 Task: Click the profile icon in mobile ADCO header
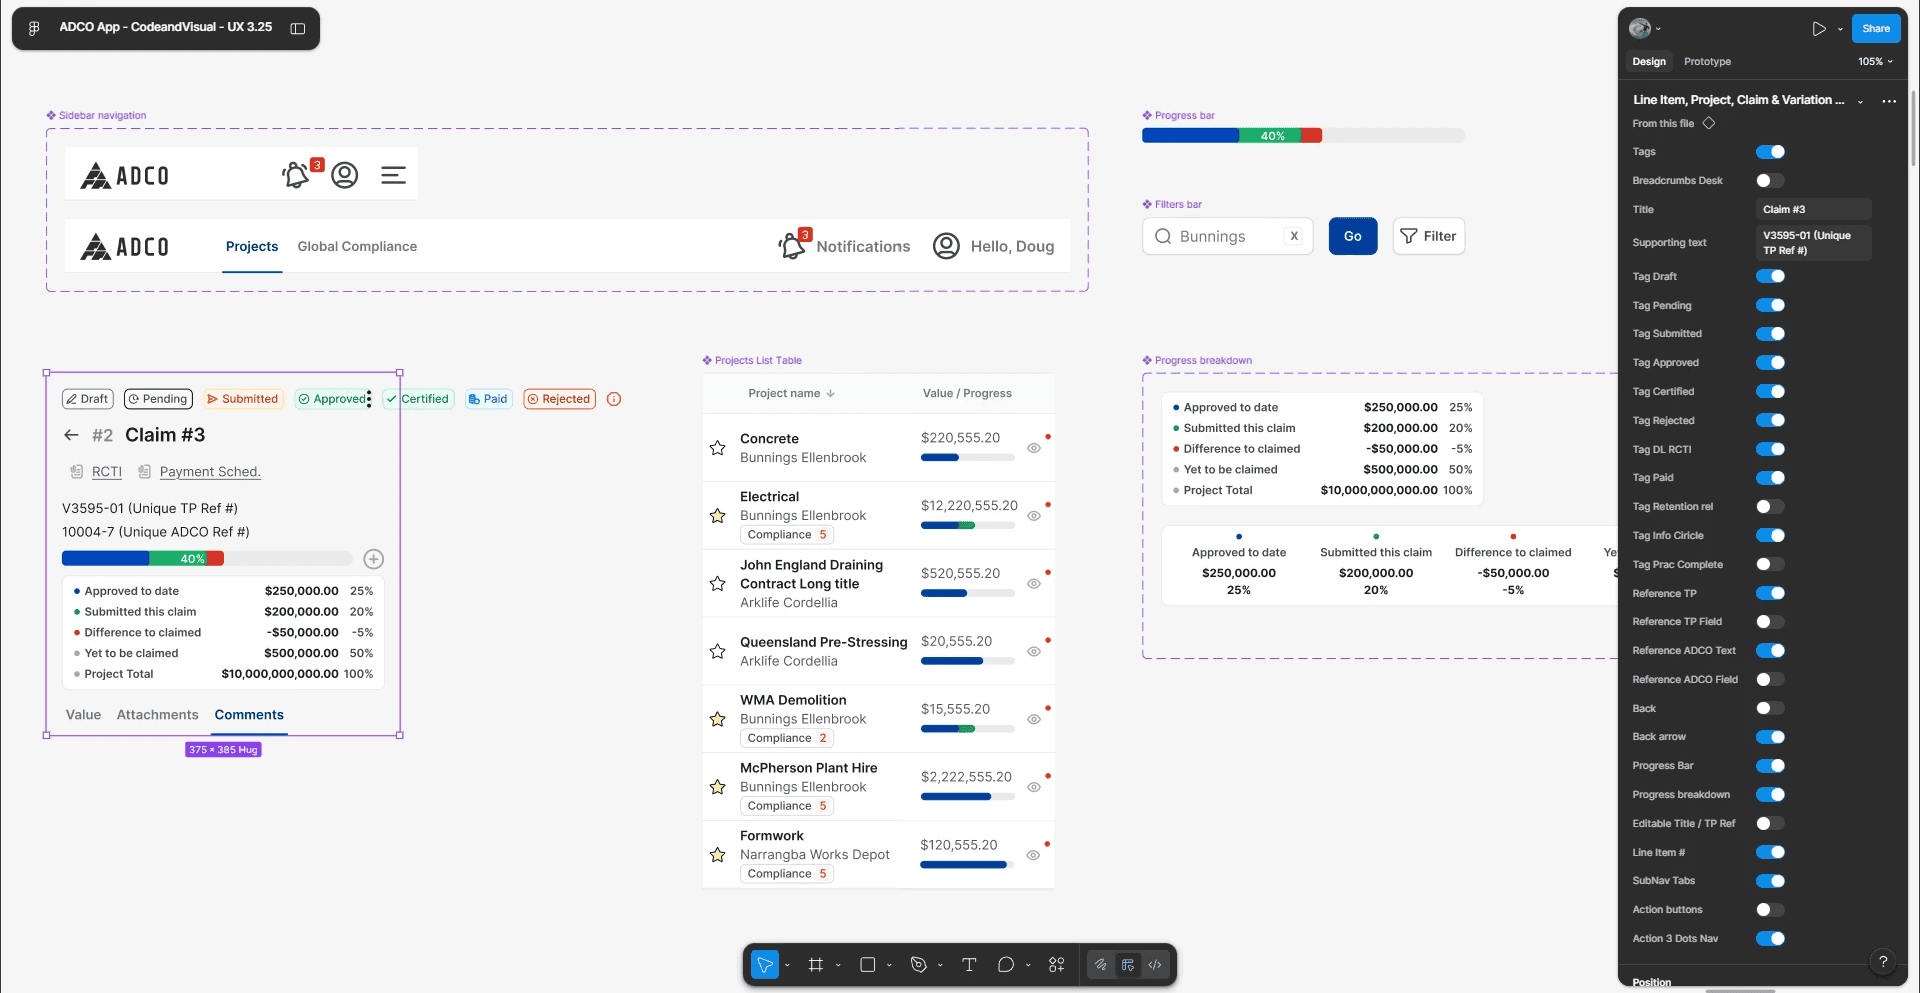[x=345, y=175]
